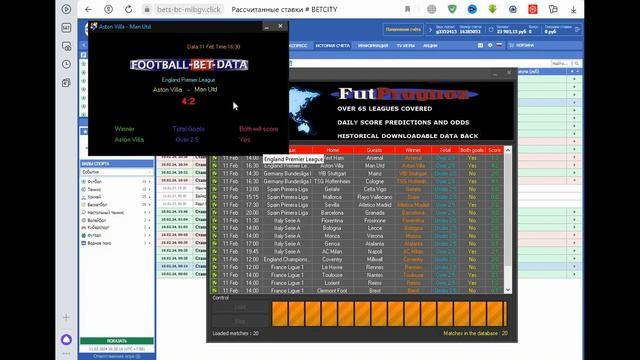Click the MT icon in browser sidebar

tap(66, 27)
